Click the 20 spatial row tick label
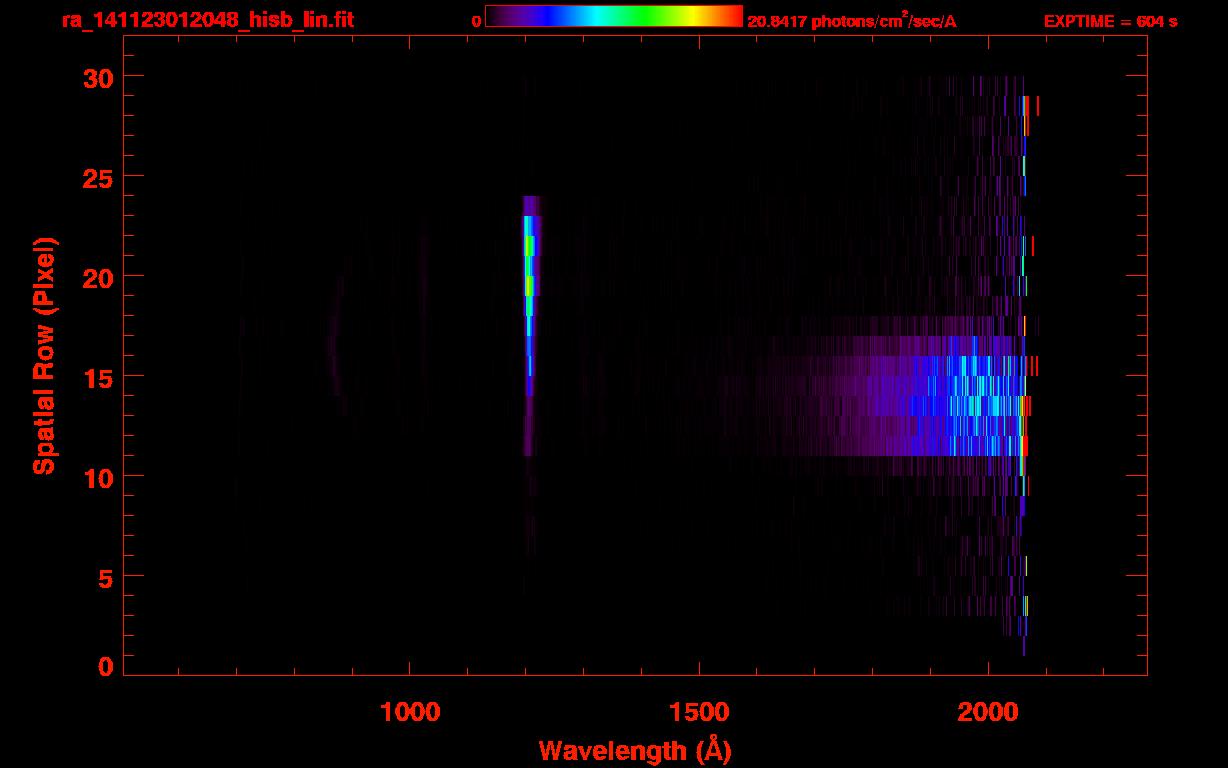The height and width of the screenshot is (768, 1228). [x=96, y=277]
